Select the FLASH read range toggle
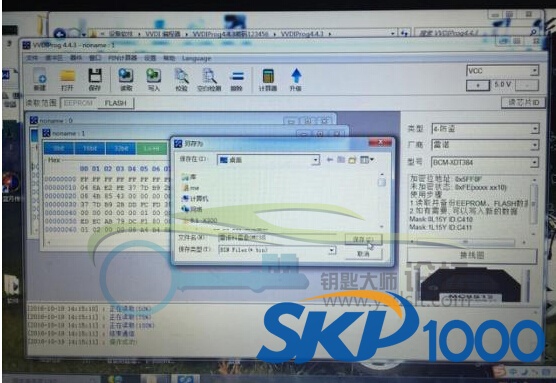 (116, 103)
